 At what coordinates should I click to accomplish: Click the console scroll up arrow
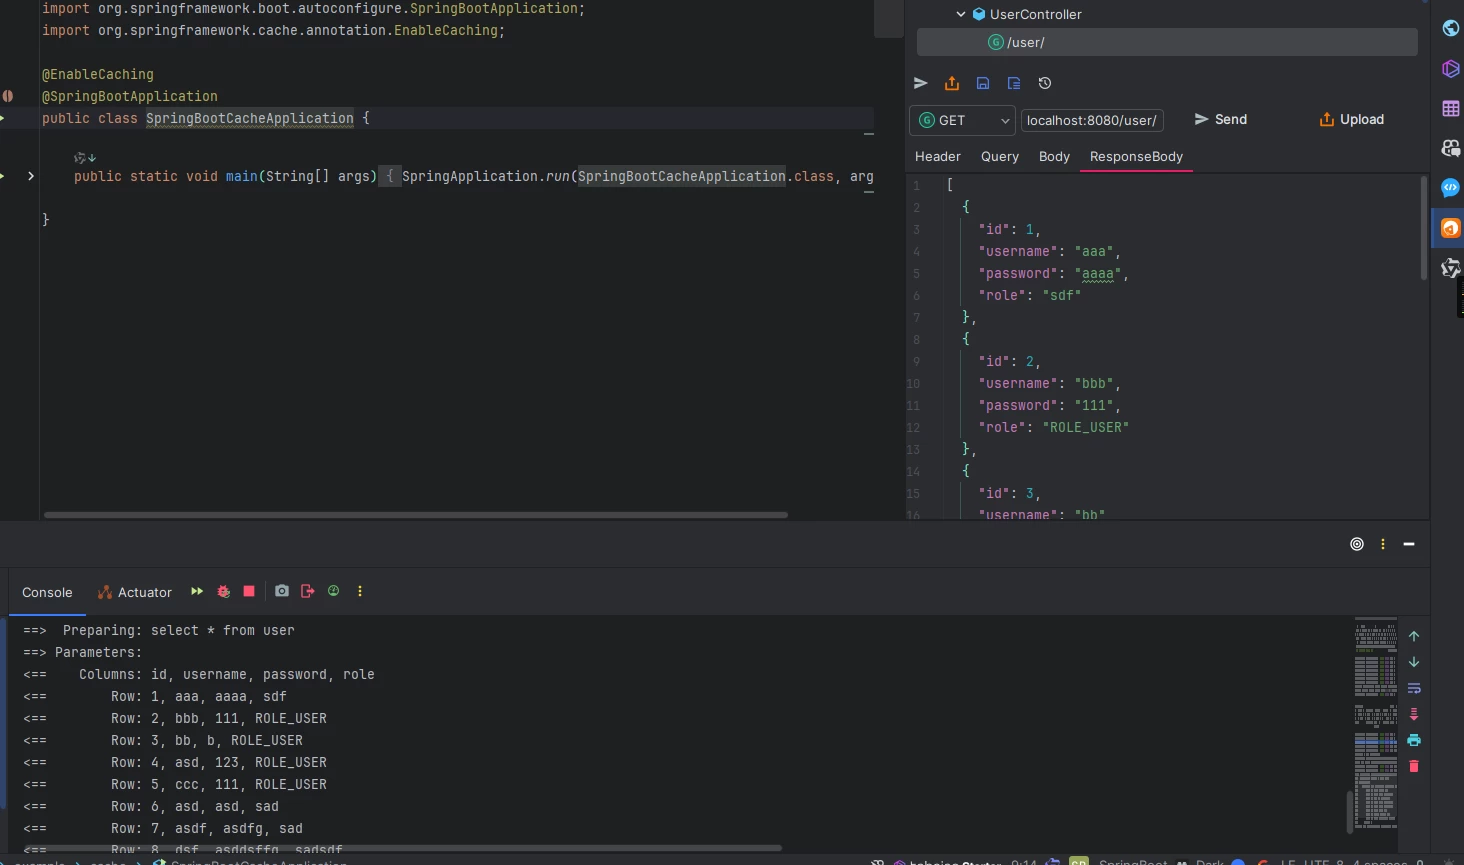(x=1414, y=636)
